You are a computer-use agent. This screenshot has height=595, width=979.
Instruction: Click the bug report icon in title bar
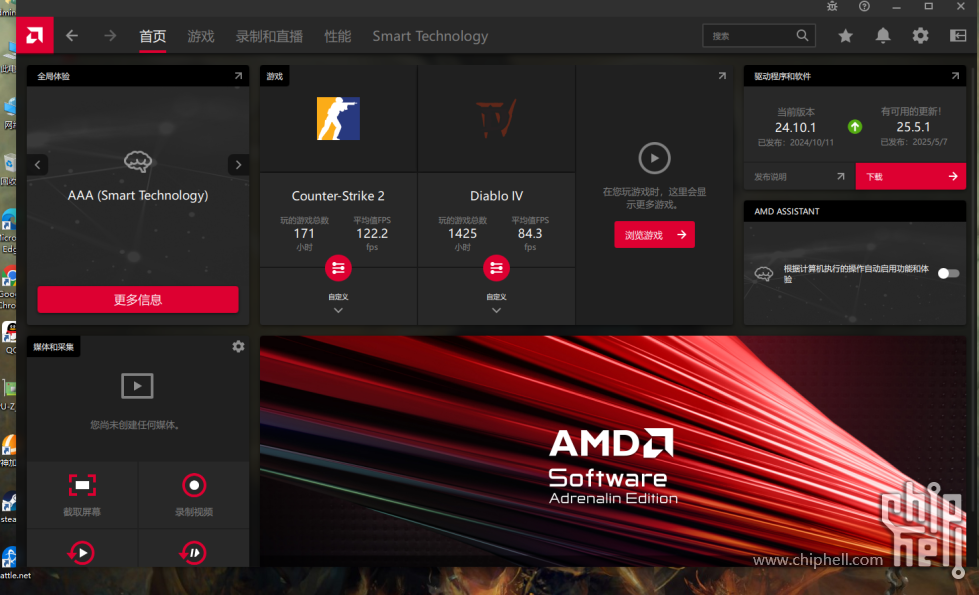coord(832,6)
